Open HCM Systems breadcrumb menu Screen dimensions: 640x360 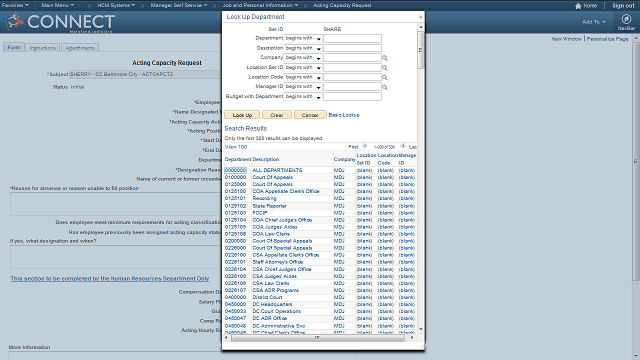pos(116,5)
